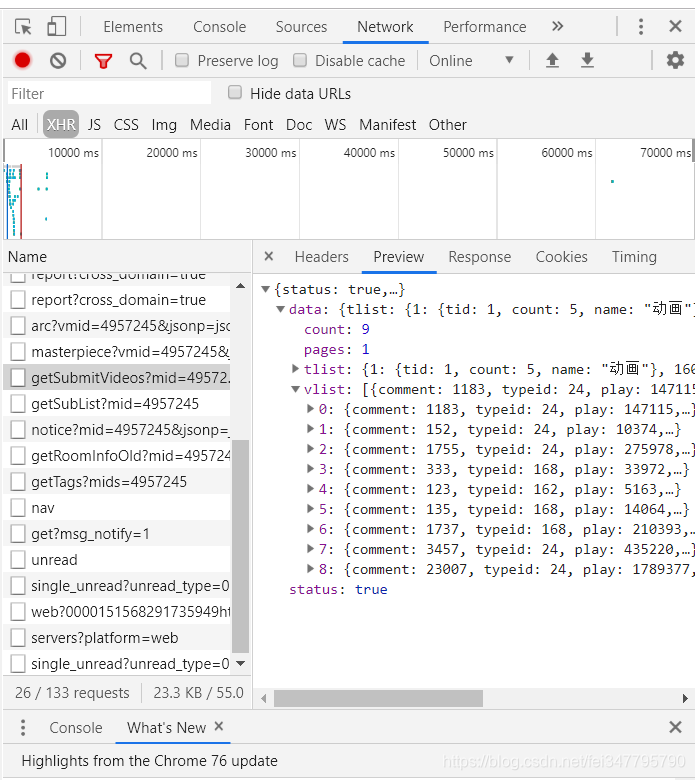This screenshot has width=695, height=780.
Task: Toggle the red filter funnel icon
Action: (x=103, y=61)
